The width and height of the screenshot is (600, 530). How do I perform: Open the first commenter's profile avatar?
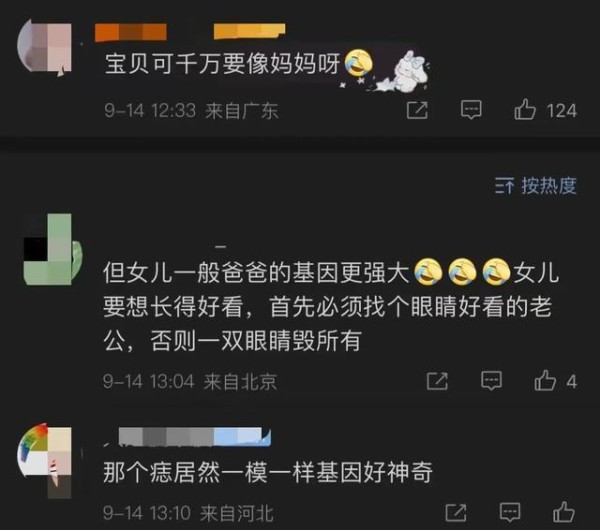click(44, 47)
